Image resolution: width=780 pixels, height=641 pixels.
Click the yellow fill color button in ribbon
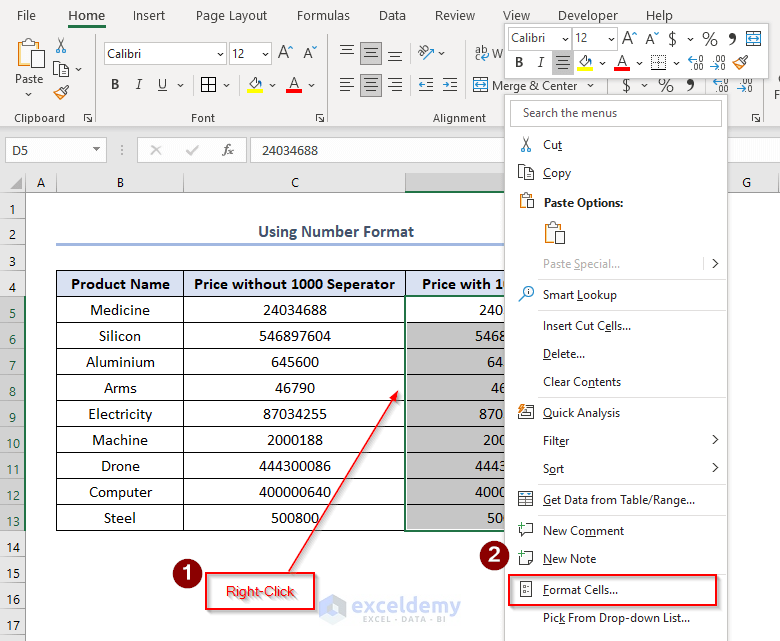click(256, 85)
